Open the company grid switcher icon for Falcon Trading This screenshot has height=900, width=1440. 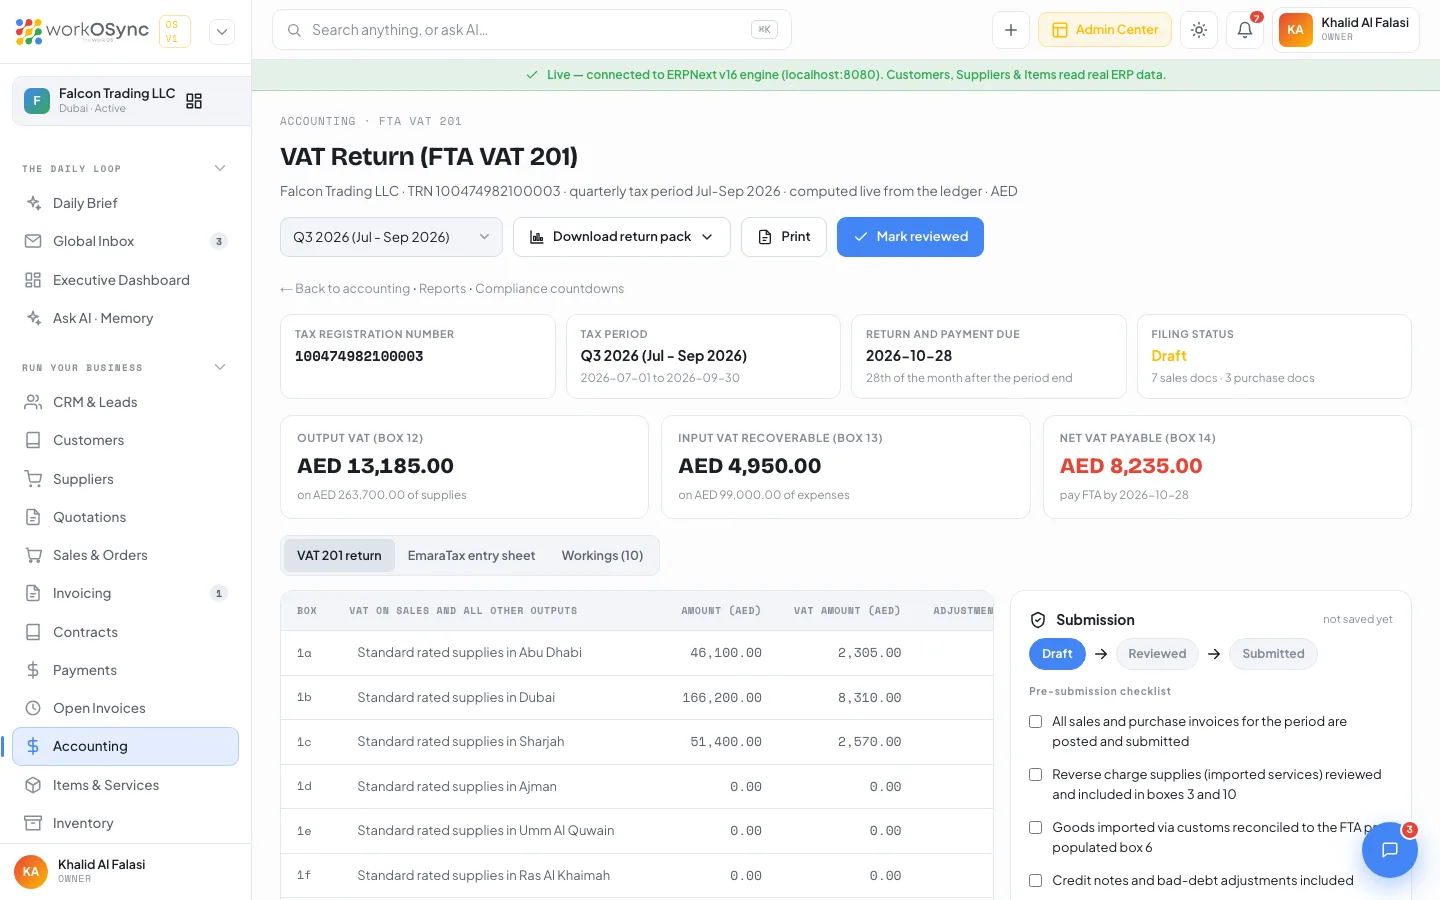click(194, 101)
